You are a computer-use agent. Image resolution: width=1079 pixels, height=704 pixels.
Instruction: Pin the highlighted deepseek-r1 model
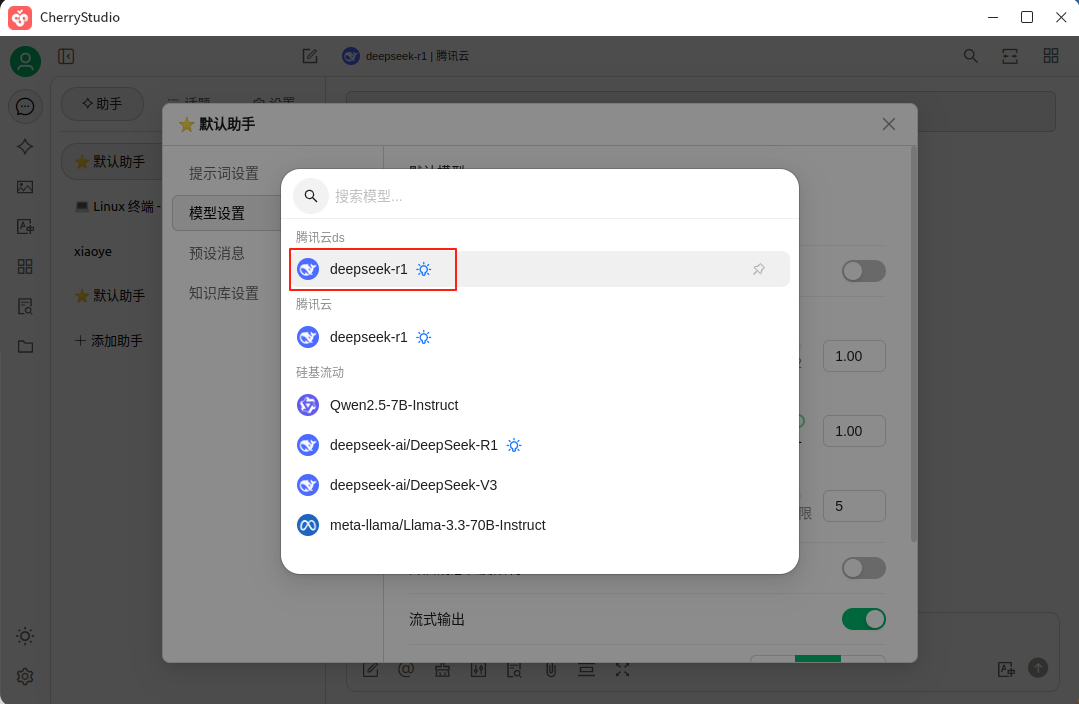758,269
